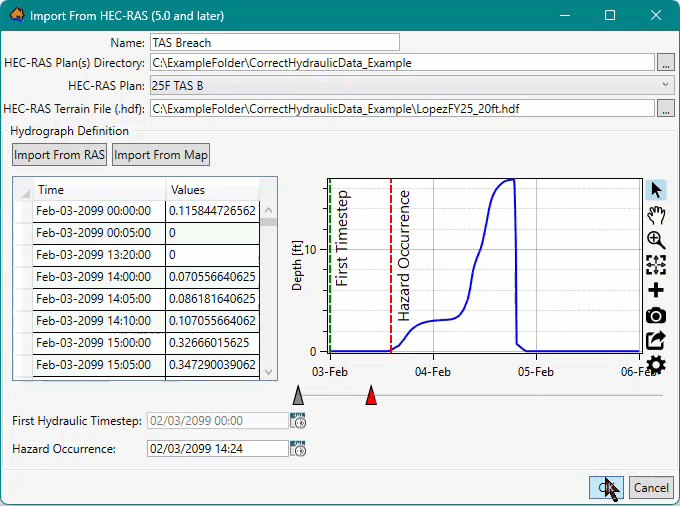Image resolution: width=680 pixels, height=506 pixels.
Task: Minimize the import dialog window
Action: [565, 15]
